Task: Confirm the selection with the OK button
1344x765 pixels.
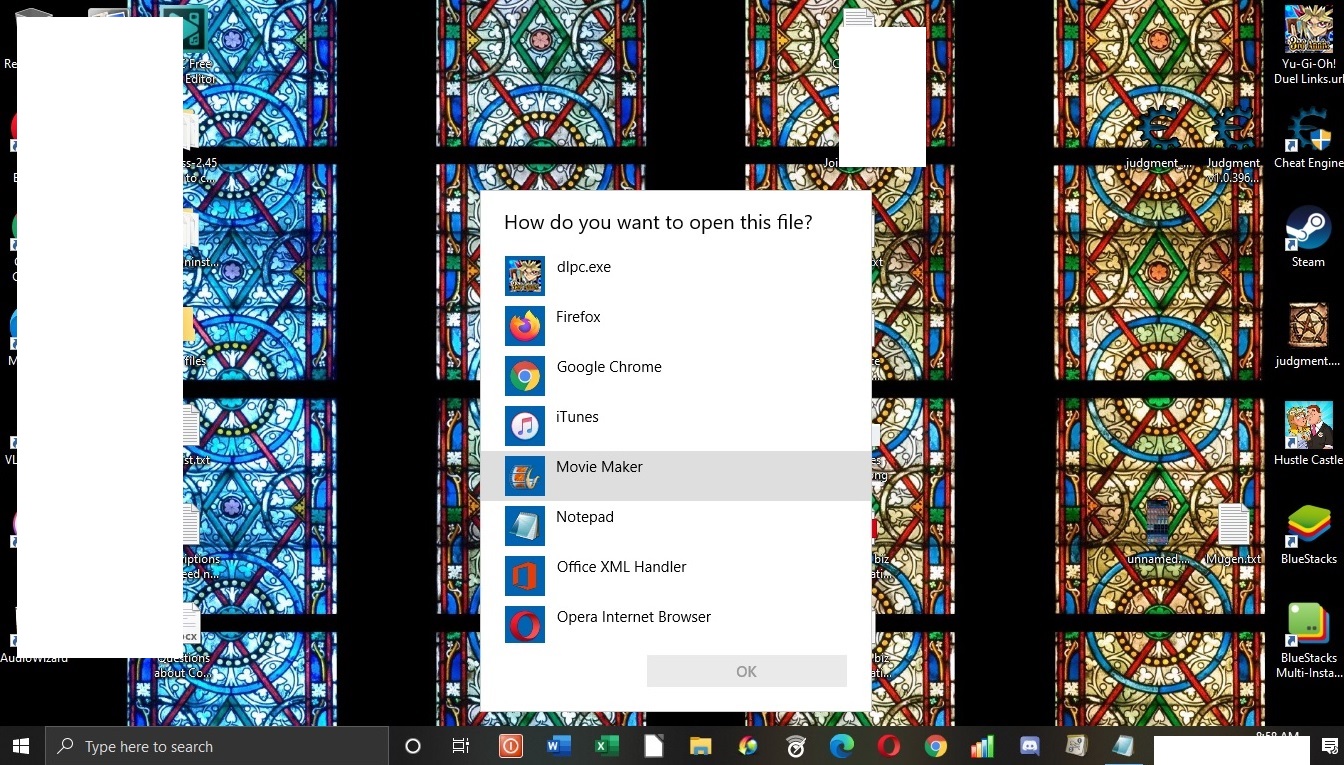Action: tap(746, 671)
